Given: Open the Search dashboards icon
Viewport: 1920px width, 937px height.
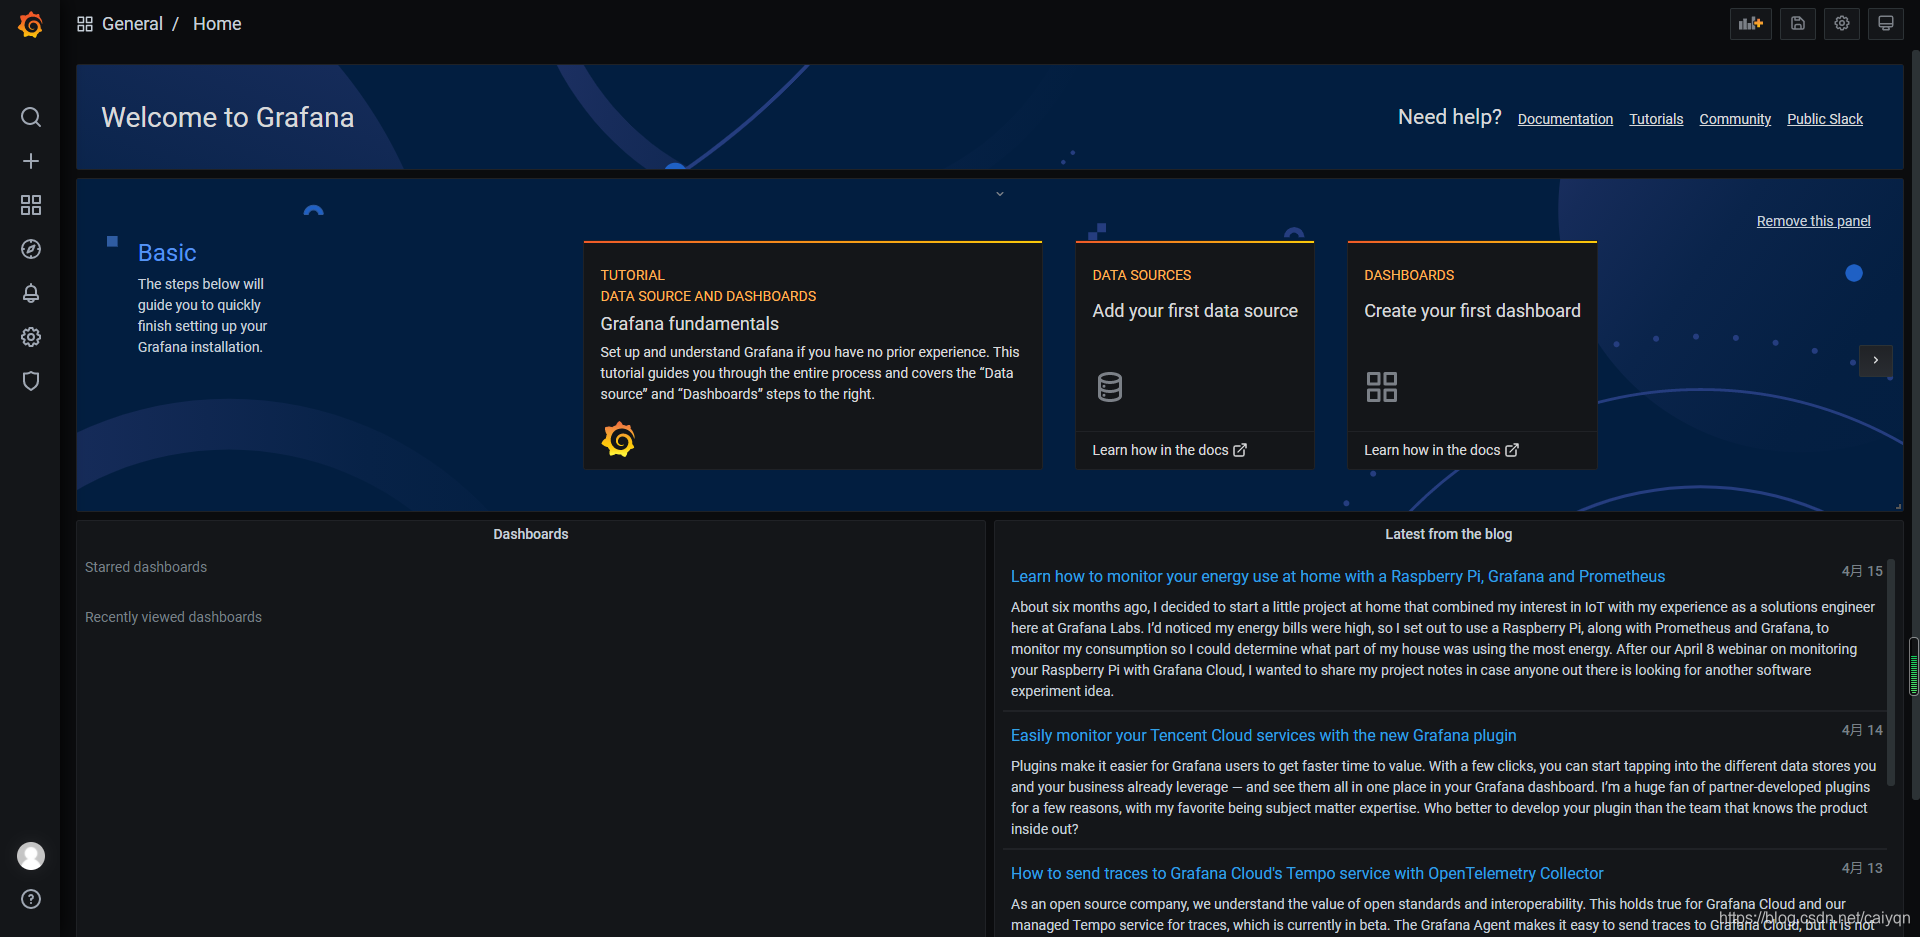Looking at the screenshot, I should pyautogui.click(x=31, y=117).
